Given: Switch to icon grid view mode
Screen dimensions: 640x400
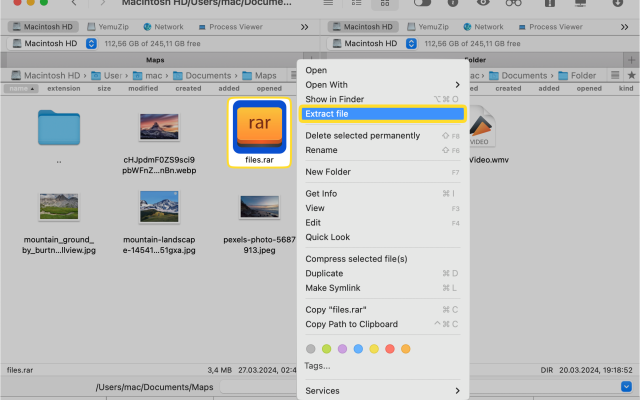Looking at the screenshot, I should coord(386,3).
